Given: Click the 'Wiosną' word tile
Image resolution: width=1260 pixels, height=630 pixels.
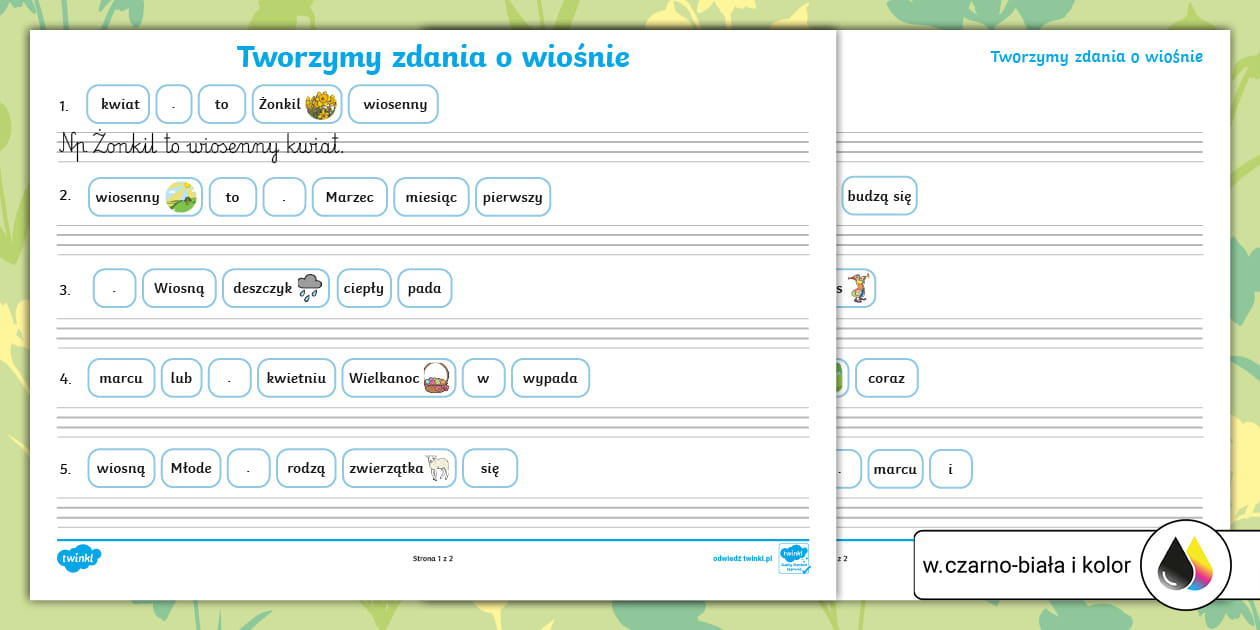Looking at the screenshot, I should pyautogui.click(x=179, y=288).
